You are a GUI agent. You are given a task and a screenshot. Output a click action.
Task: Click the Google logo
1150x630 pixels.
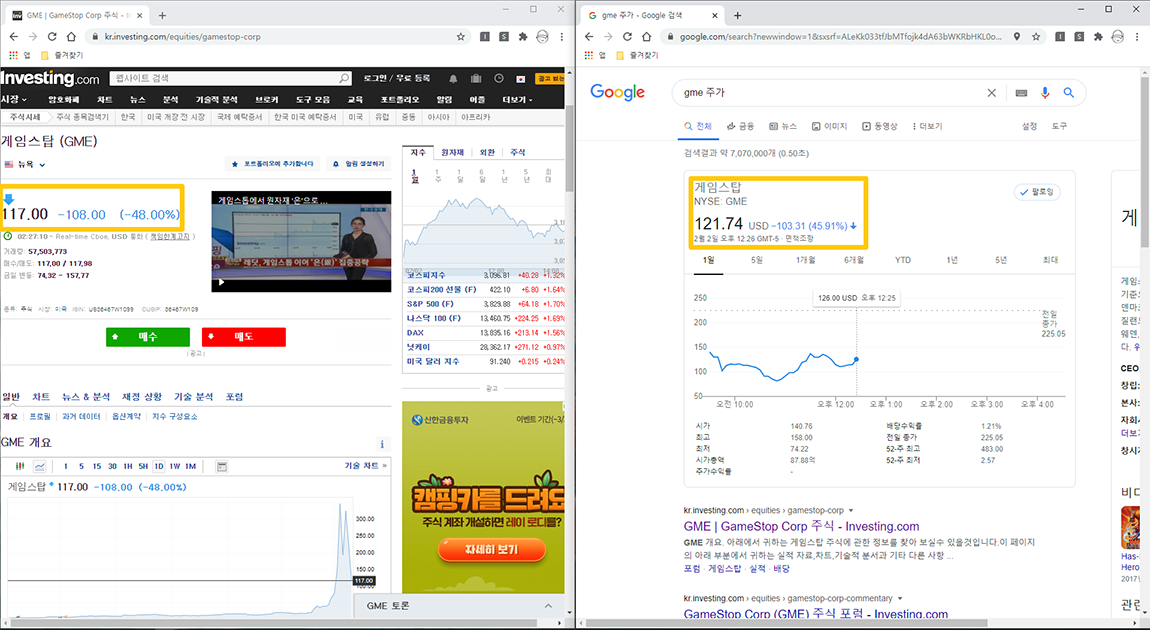pos(618,92)
